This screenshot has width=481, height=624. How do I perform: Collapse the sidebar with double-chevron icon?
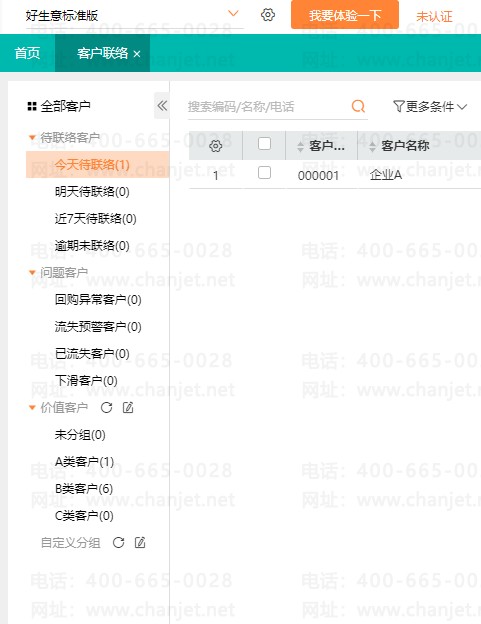pyautogui.click(x=162, y=106)
